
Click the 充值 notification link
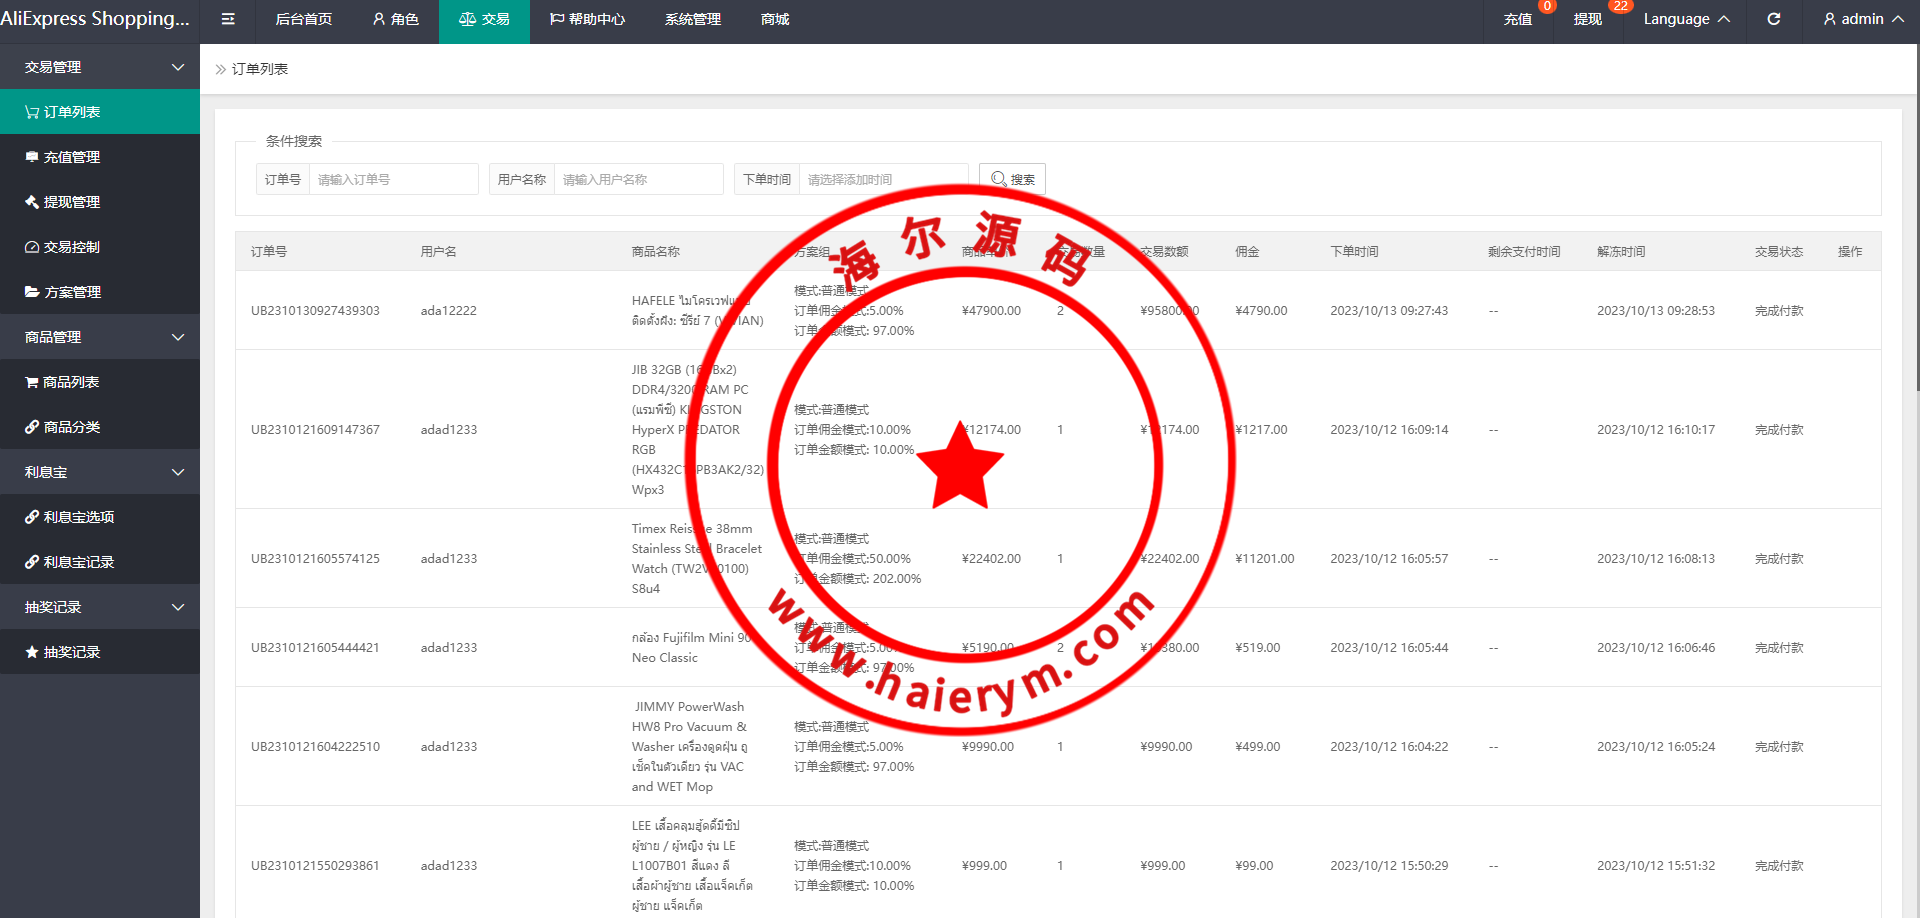tap(1517, 19)
